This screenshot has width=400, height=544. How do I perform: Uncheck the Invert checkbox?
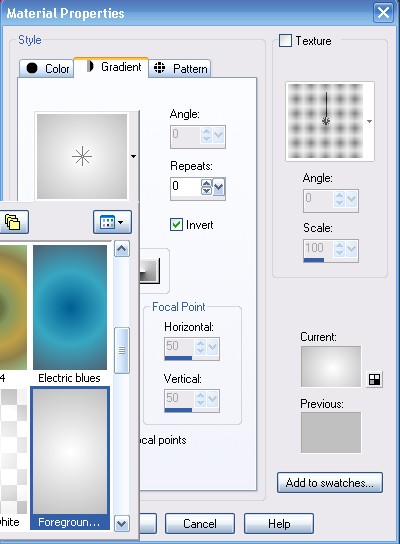click(x=176, y=224)
